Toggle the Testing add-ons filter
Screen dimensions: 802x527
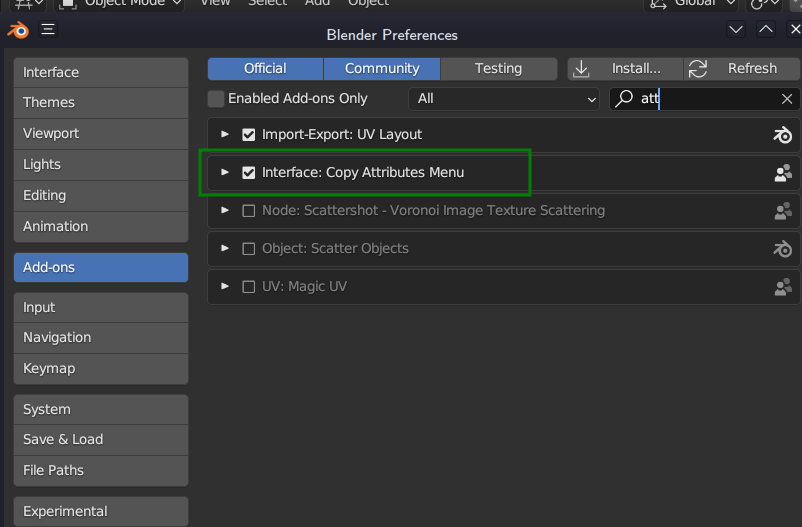(x=498, y=69)
